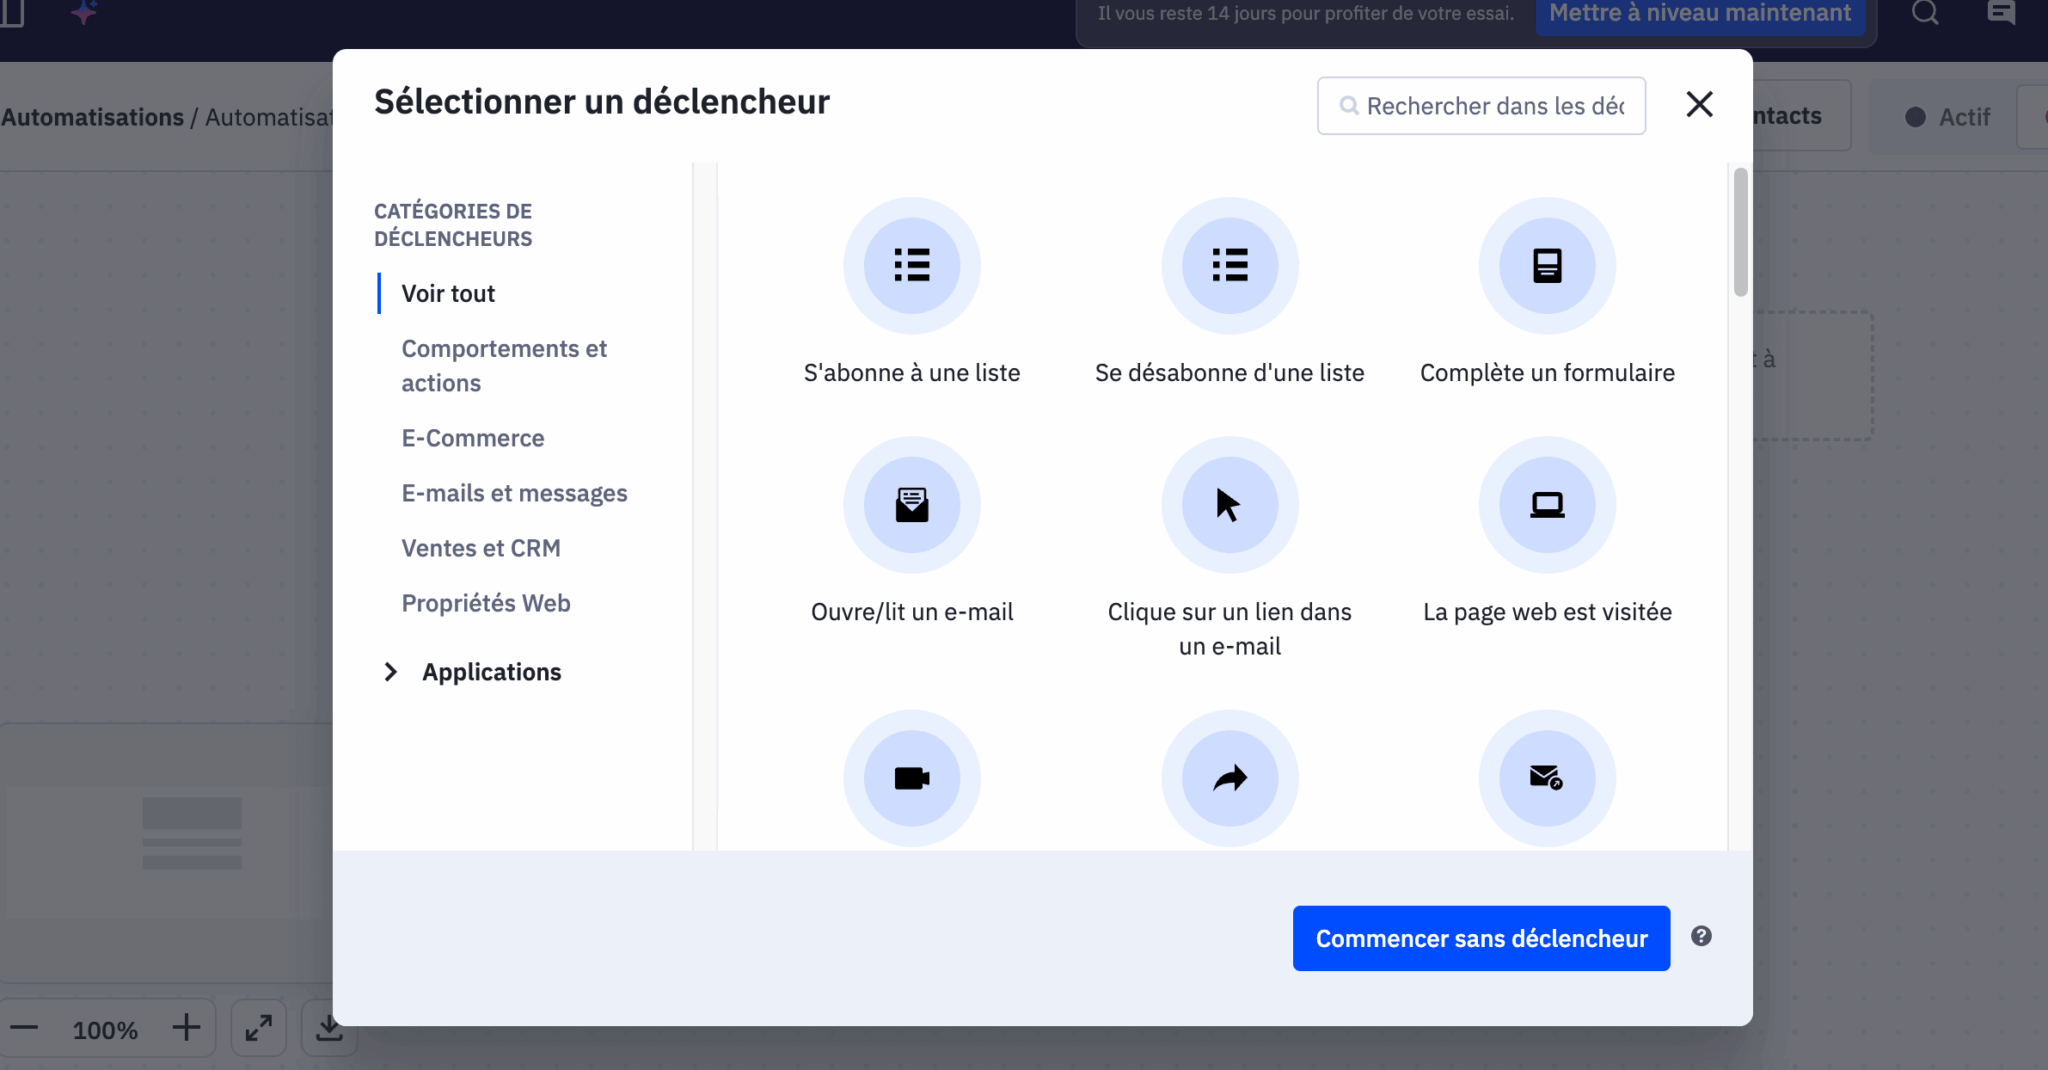Select the "E-Commerce" trigger category
This screenshot has height=1070, width=2048.
coord(472,437)
